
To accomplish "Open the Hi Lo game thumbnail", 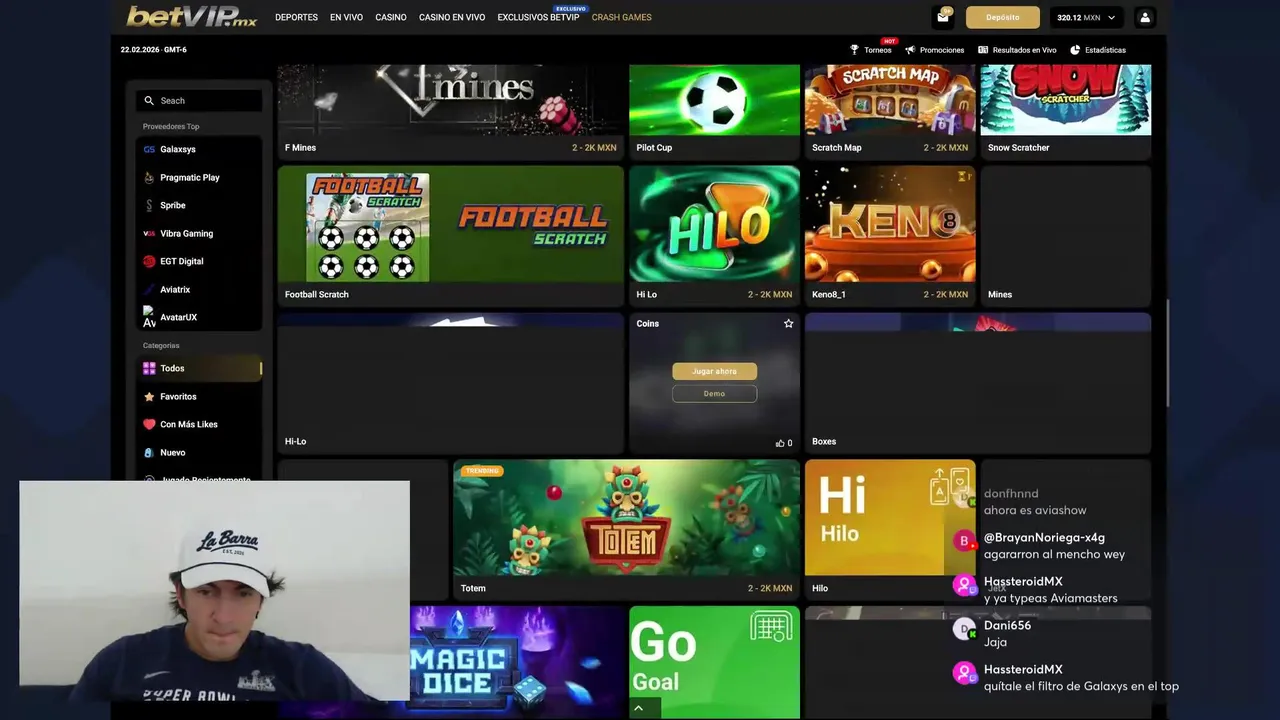I will pos(714,225).
